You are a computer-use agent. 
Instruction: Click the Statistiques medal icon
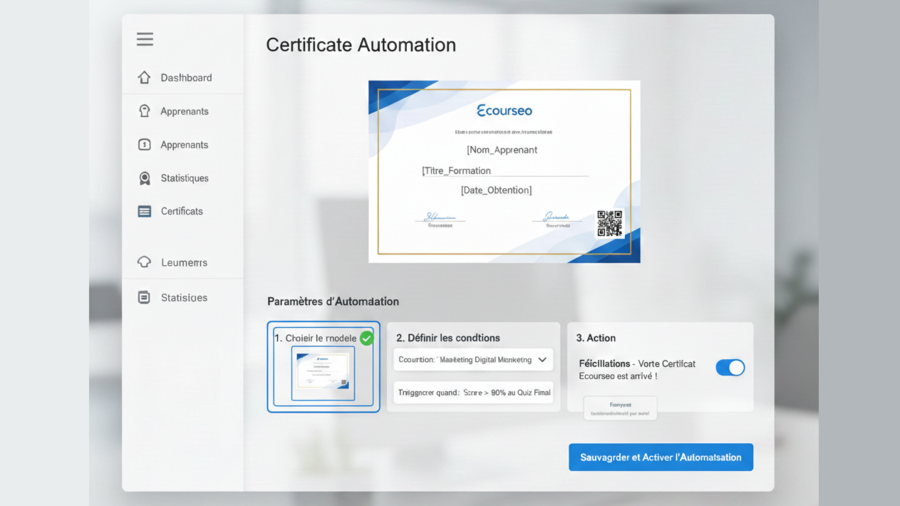click(x=144, y=178)
